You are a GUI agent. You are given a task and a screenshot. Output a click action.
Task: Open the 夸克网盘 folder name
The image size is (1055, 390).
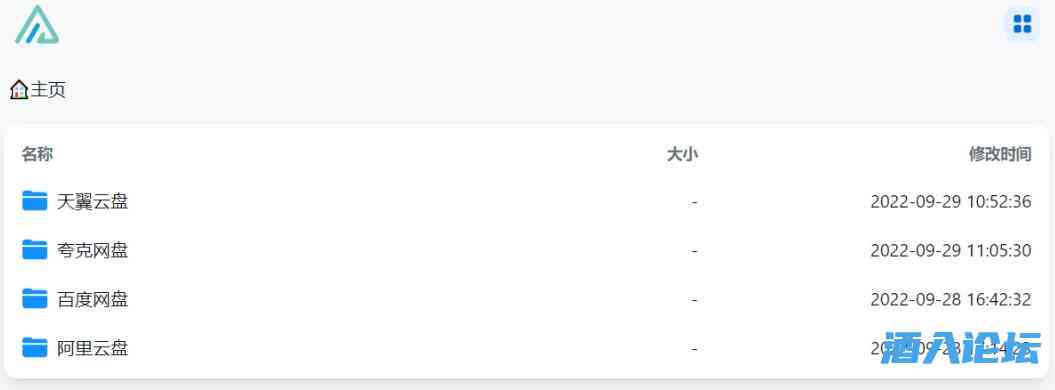tap(92, 250)
